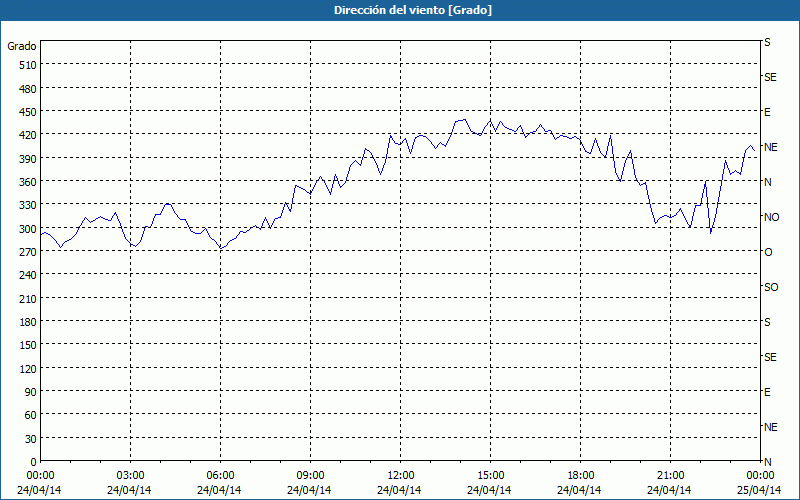Viewport: 800px width, 500px height.
Task: Click the 'E' compass label level with 450
Action: [767, 112]
